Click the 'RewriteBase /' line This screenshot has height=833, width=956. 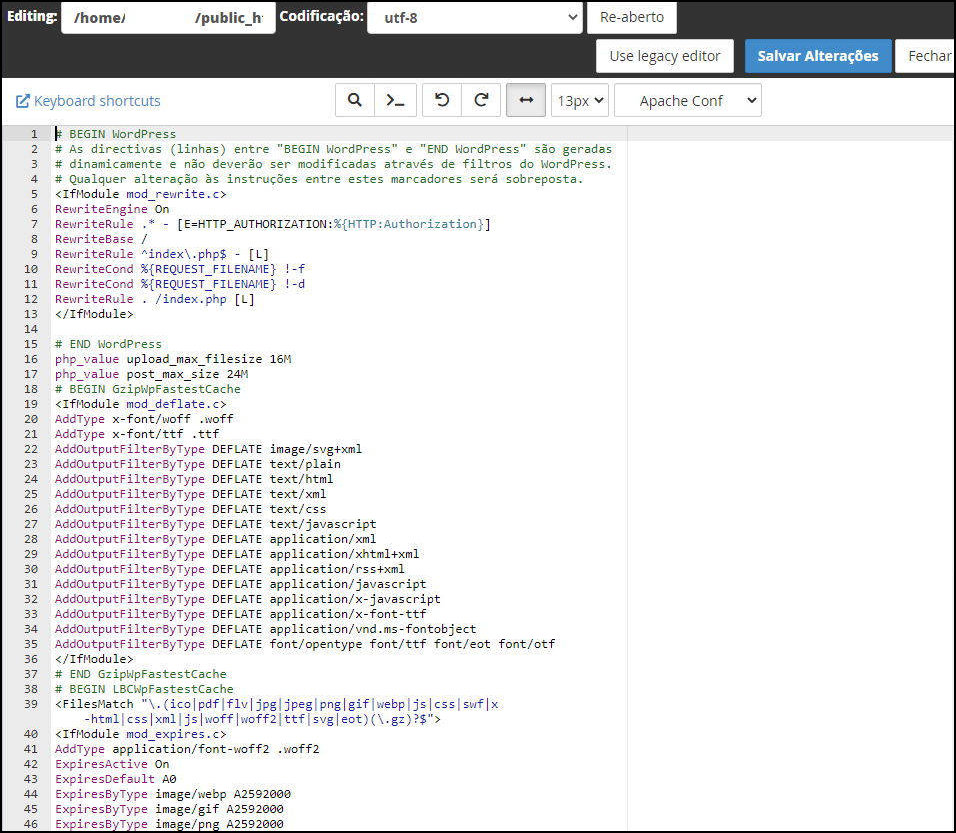[101, 239]
